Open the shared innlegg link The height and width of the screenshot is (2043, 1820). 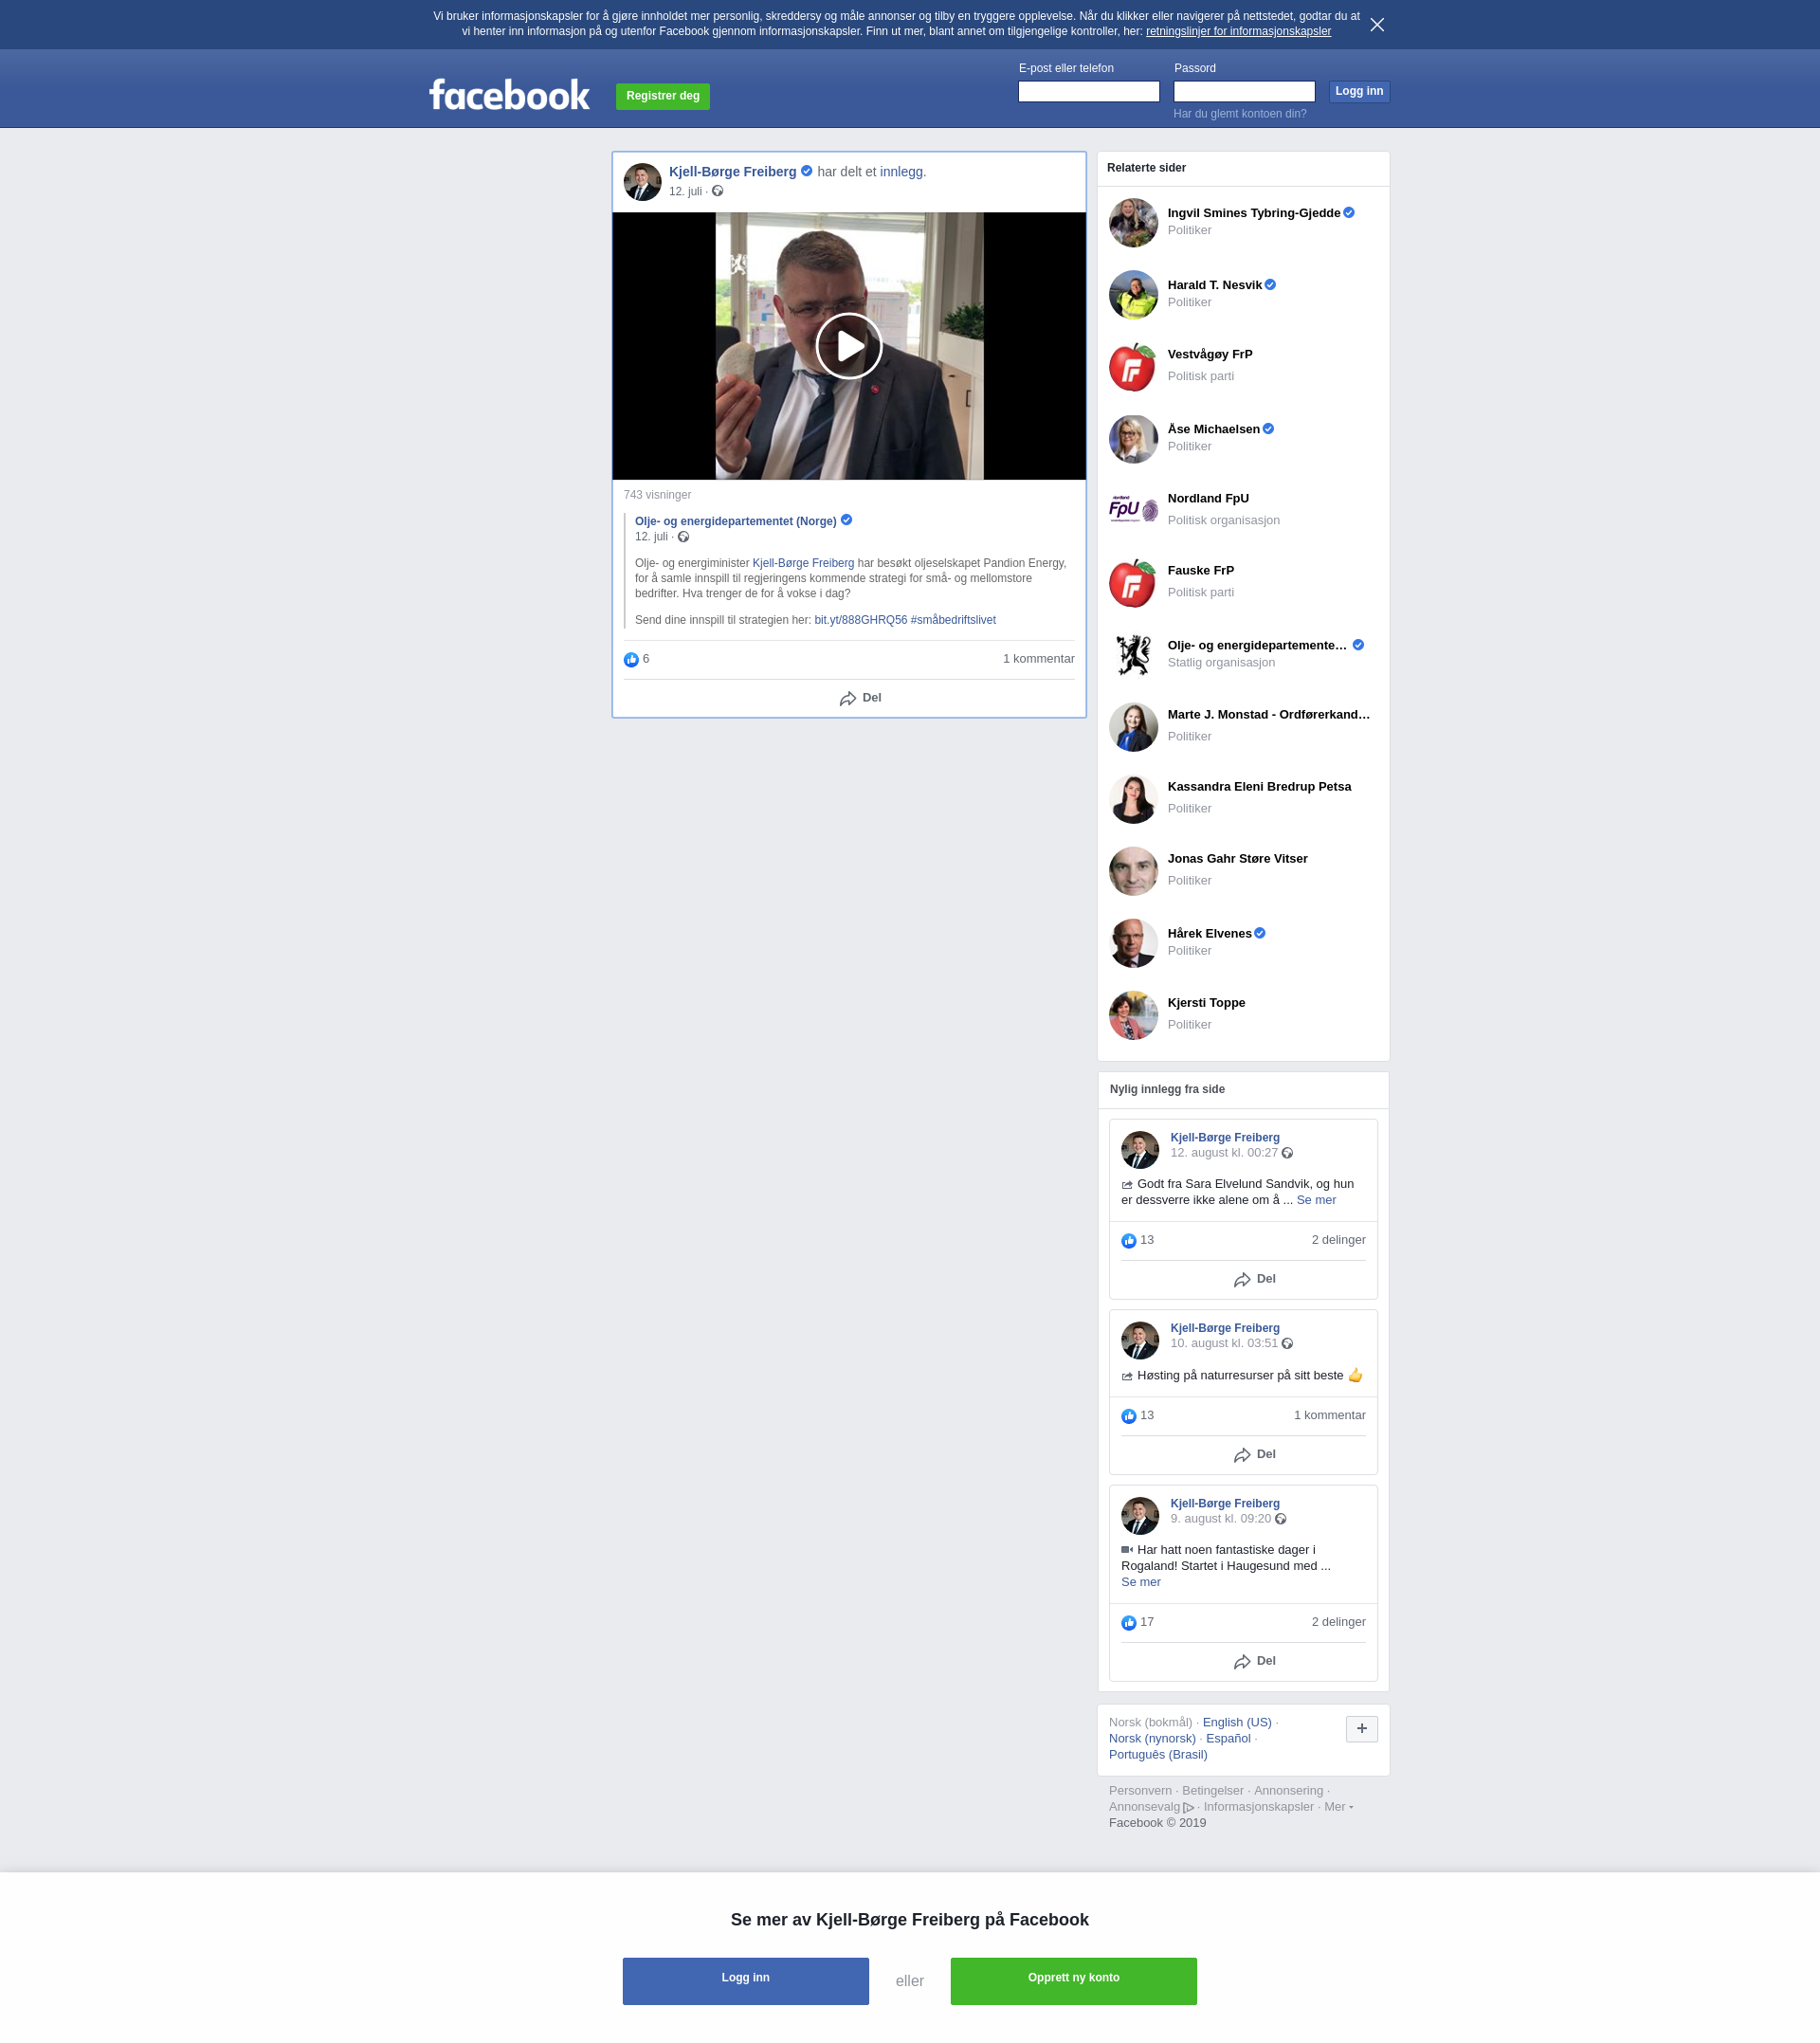(901, 172)
